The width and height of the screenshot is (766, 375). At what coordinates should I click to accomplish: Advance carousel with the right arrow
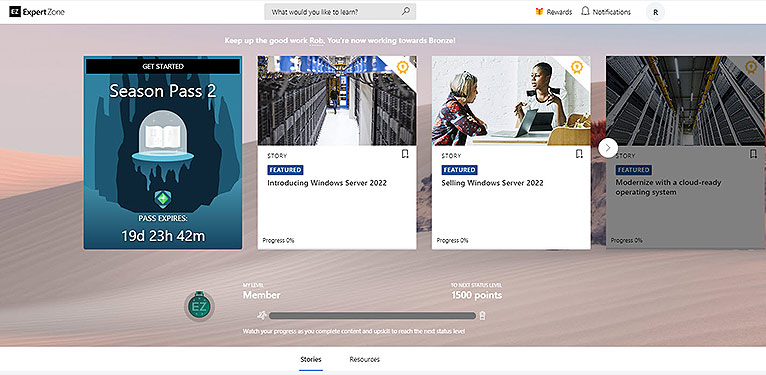click(x=608, y=147)
